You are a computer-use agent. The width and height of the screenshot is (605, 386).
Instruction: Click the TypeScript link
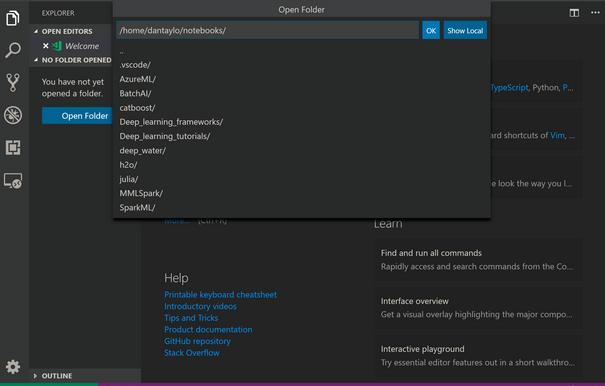coord(509,88)
